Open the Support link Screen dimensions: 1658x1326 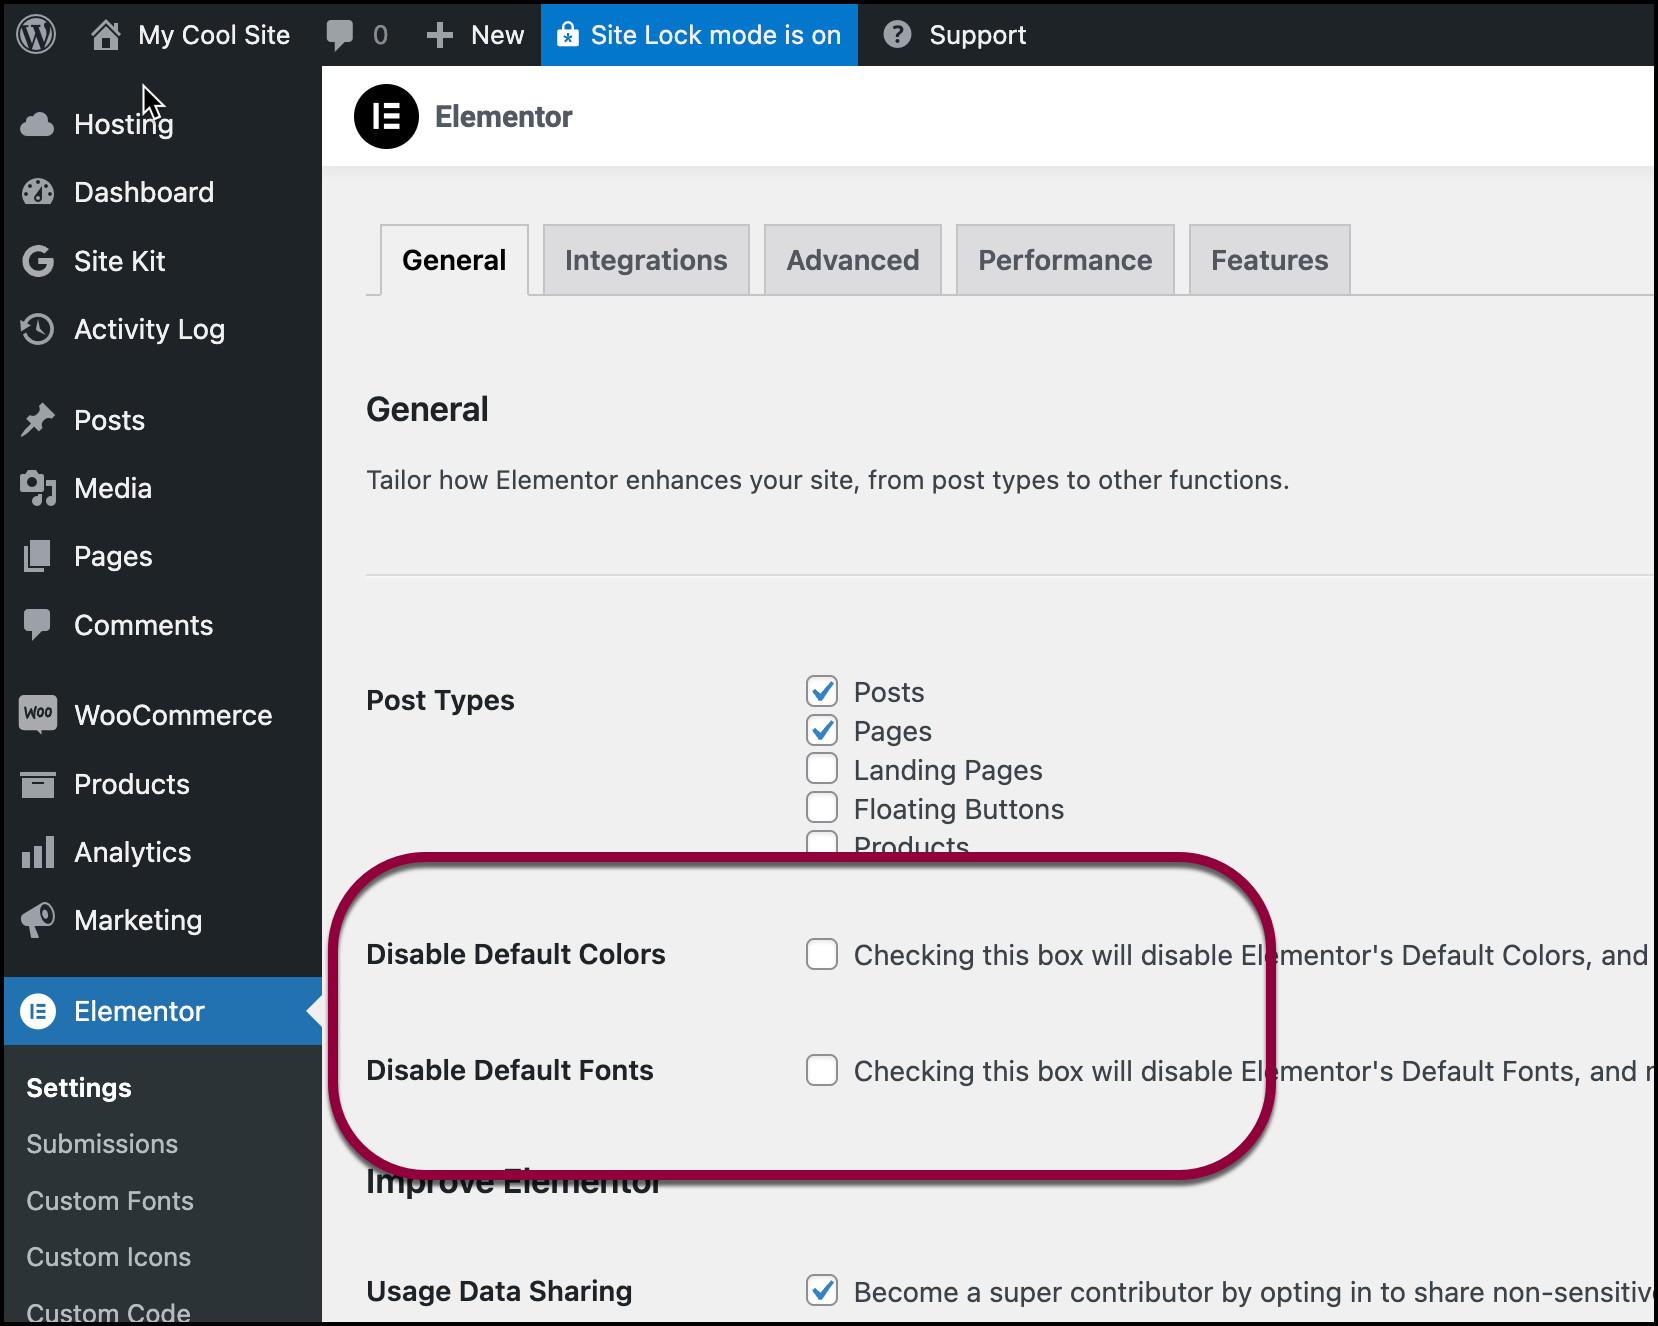[x=977, y=35]
